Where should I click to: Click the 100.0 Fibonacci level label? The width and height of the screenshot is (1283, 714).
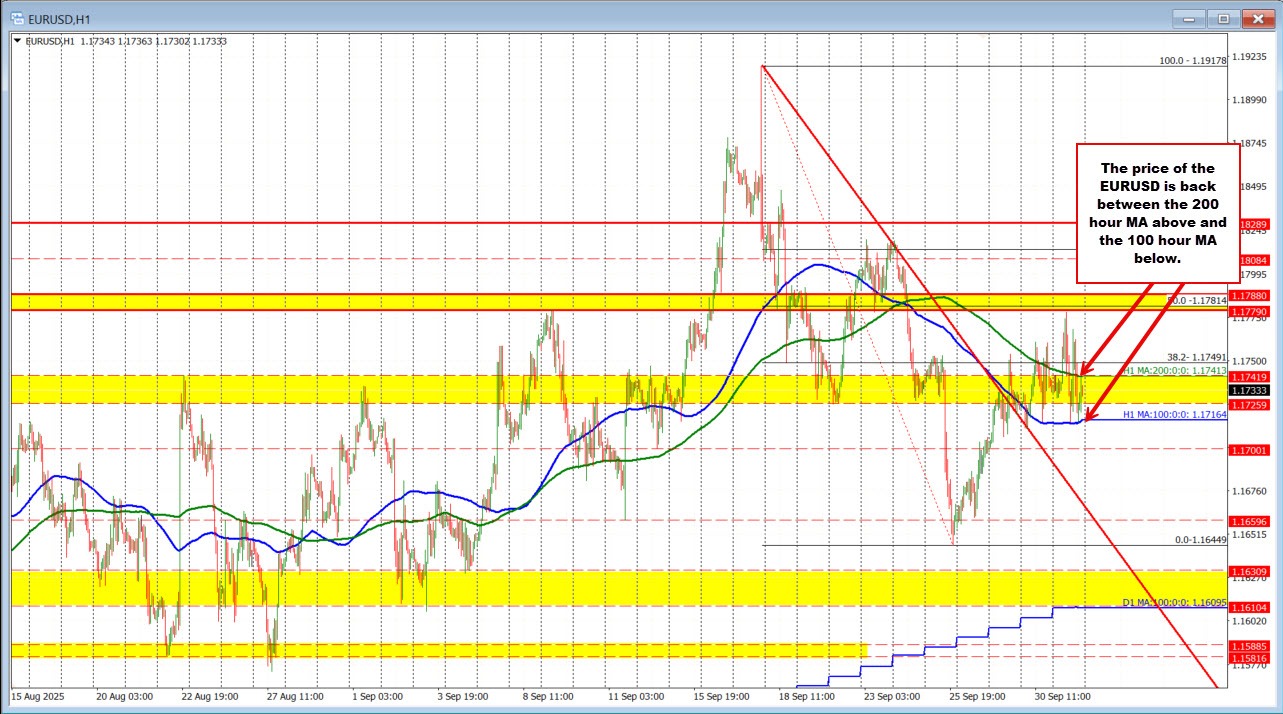1192,61
